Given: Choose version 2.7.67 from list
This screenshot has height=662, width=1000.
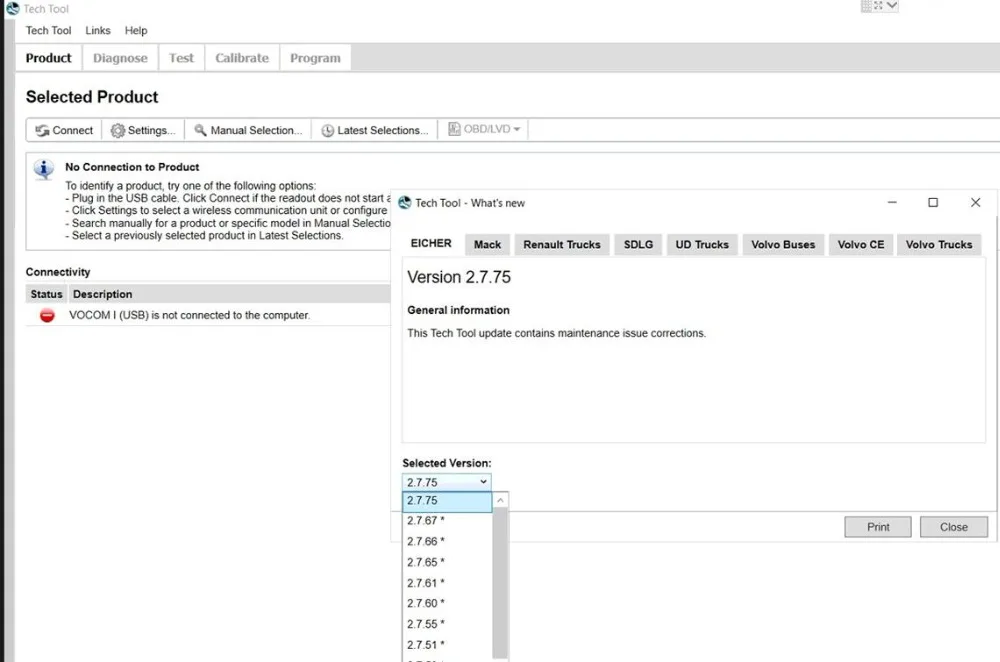Looking at the screenshot, I should 447,521.
